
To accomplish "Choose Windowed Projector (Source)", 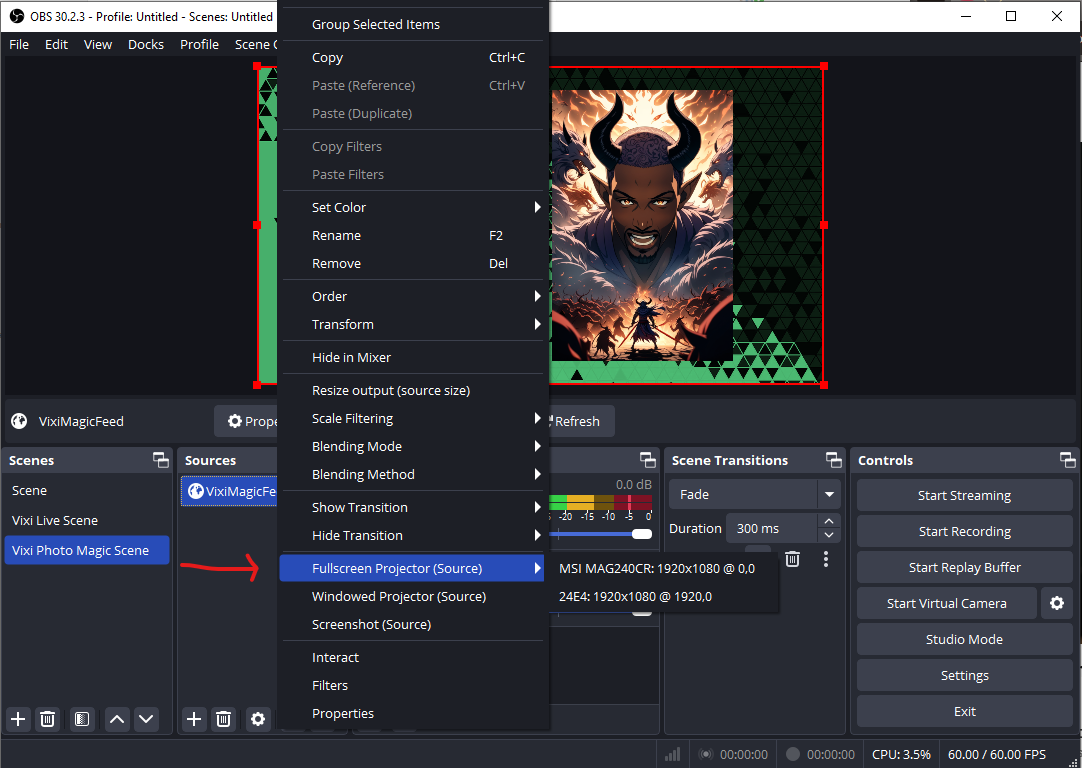I will pyautogui.click(x=413, y=596).
